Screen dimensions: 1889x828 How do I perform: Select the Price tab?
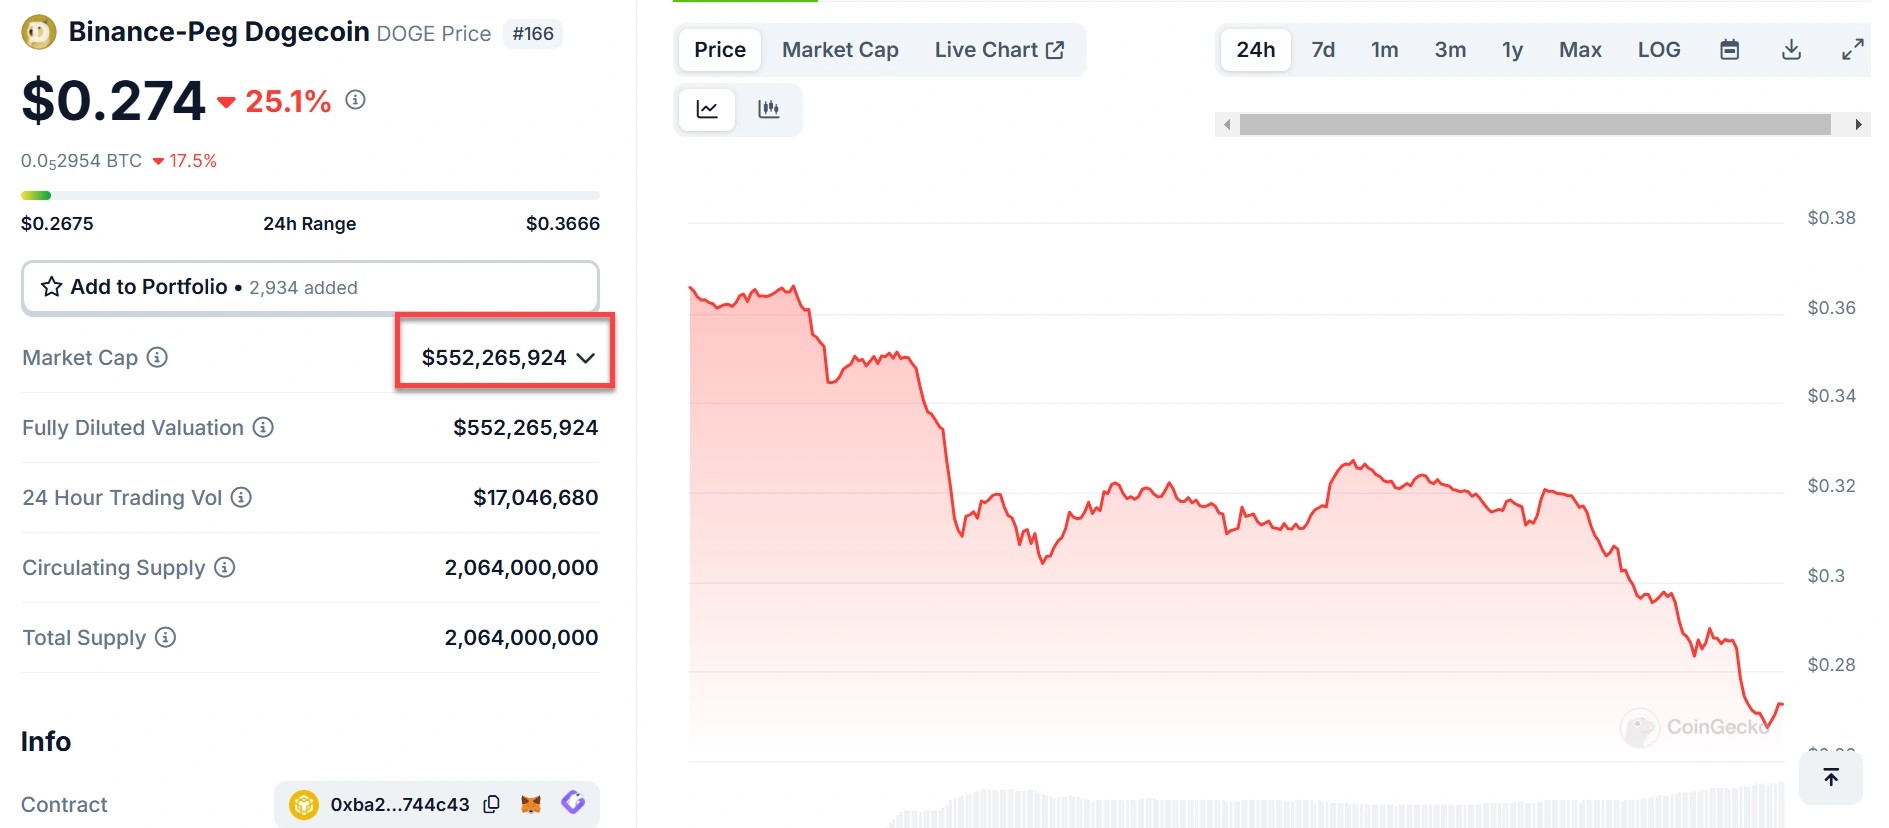tap(720, 50)
